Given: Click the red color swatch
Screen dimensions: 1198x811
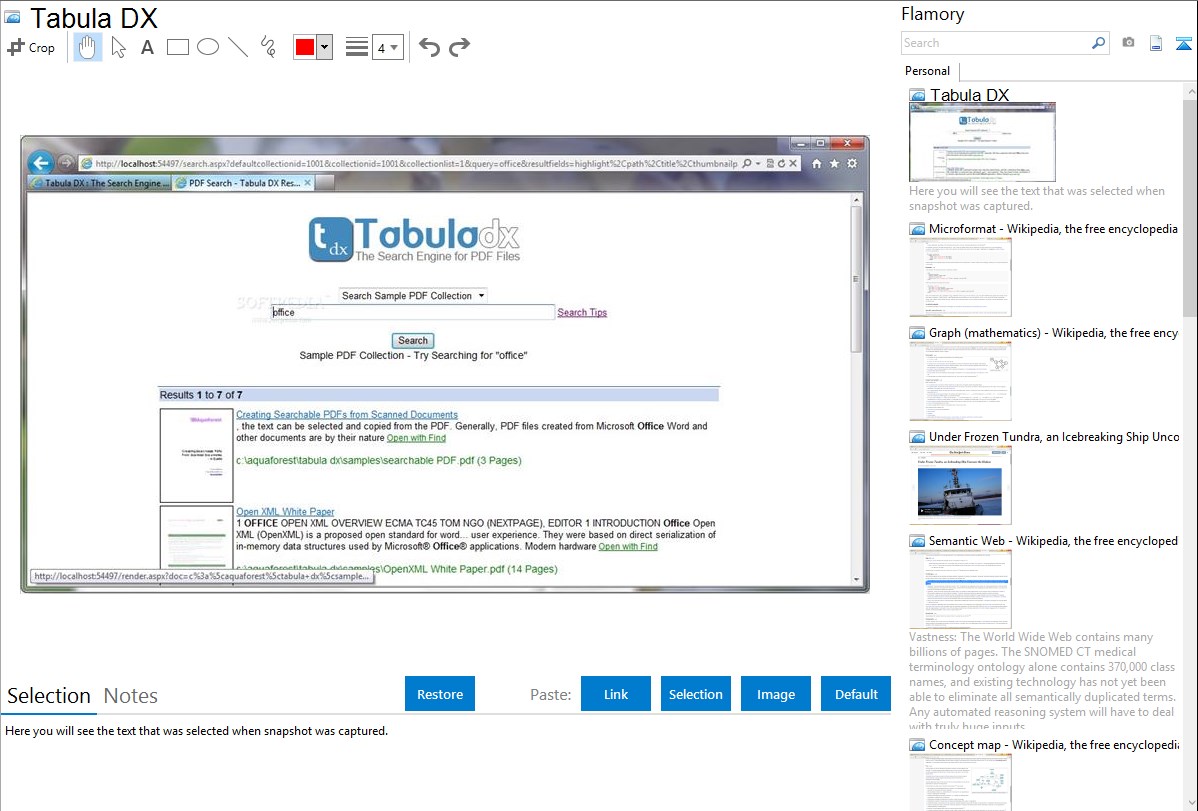Looking at the screenshot, I should point(305,47).
